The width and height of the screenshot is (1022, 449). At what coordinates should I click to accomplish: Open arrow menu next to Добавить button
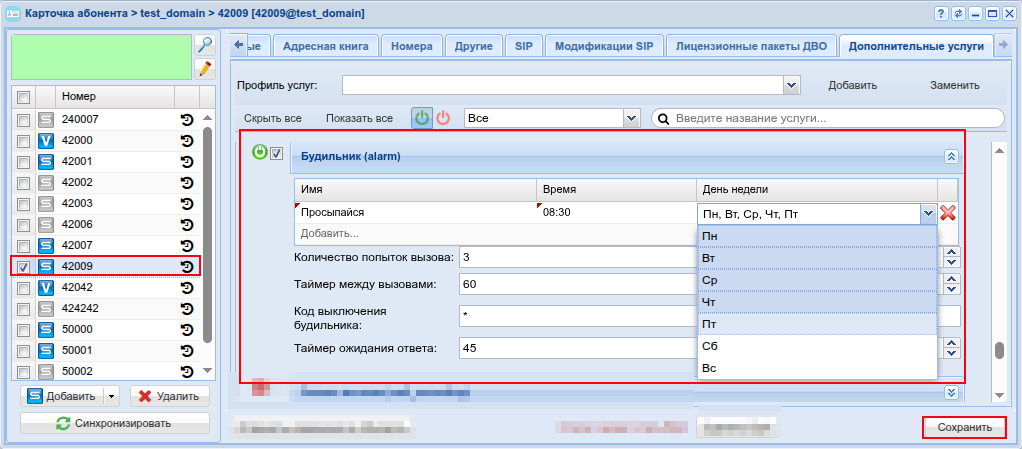[111, 396]
